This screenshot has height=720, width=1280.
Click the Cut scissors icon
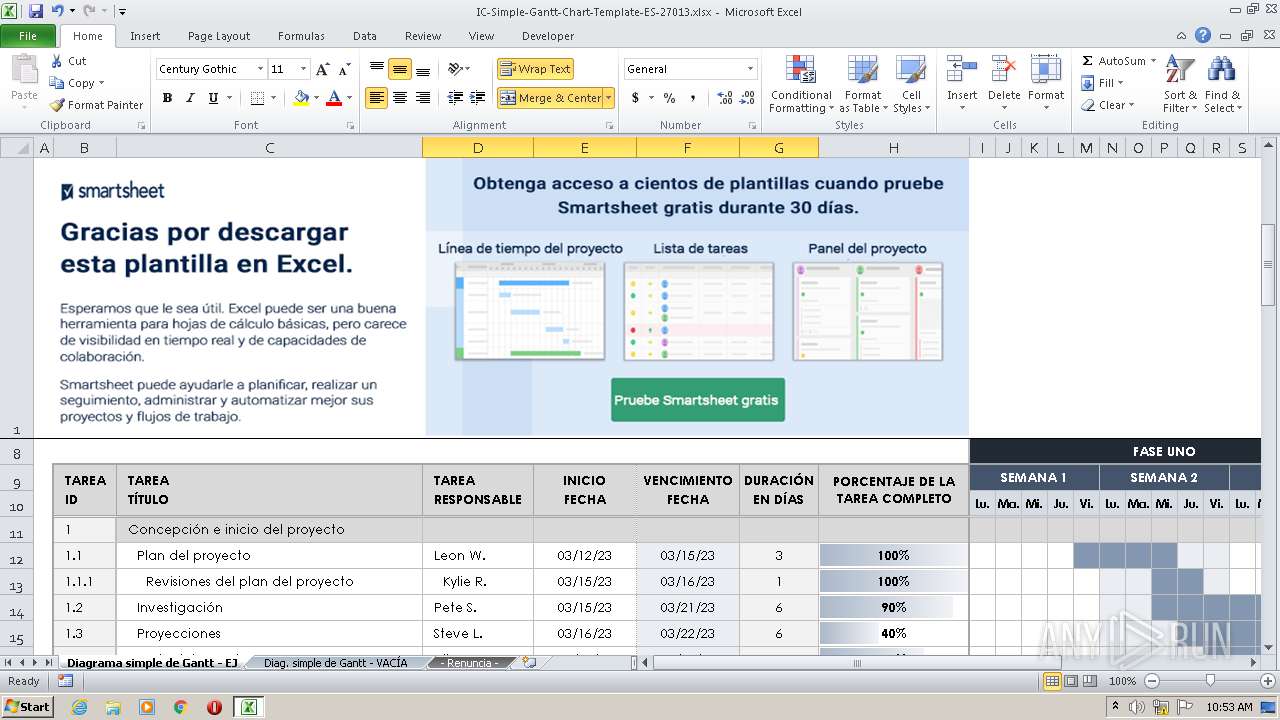[56, 61]
